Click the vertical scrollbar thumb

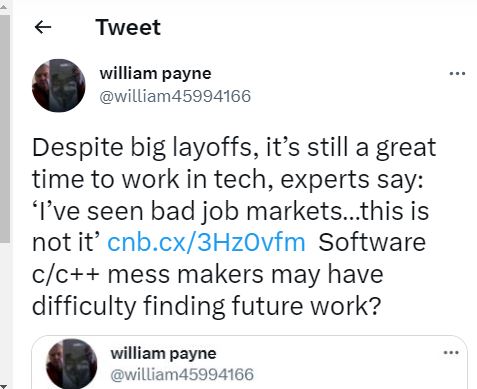[x=5, y=128]
